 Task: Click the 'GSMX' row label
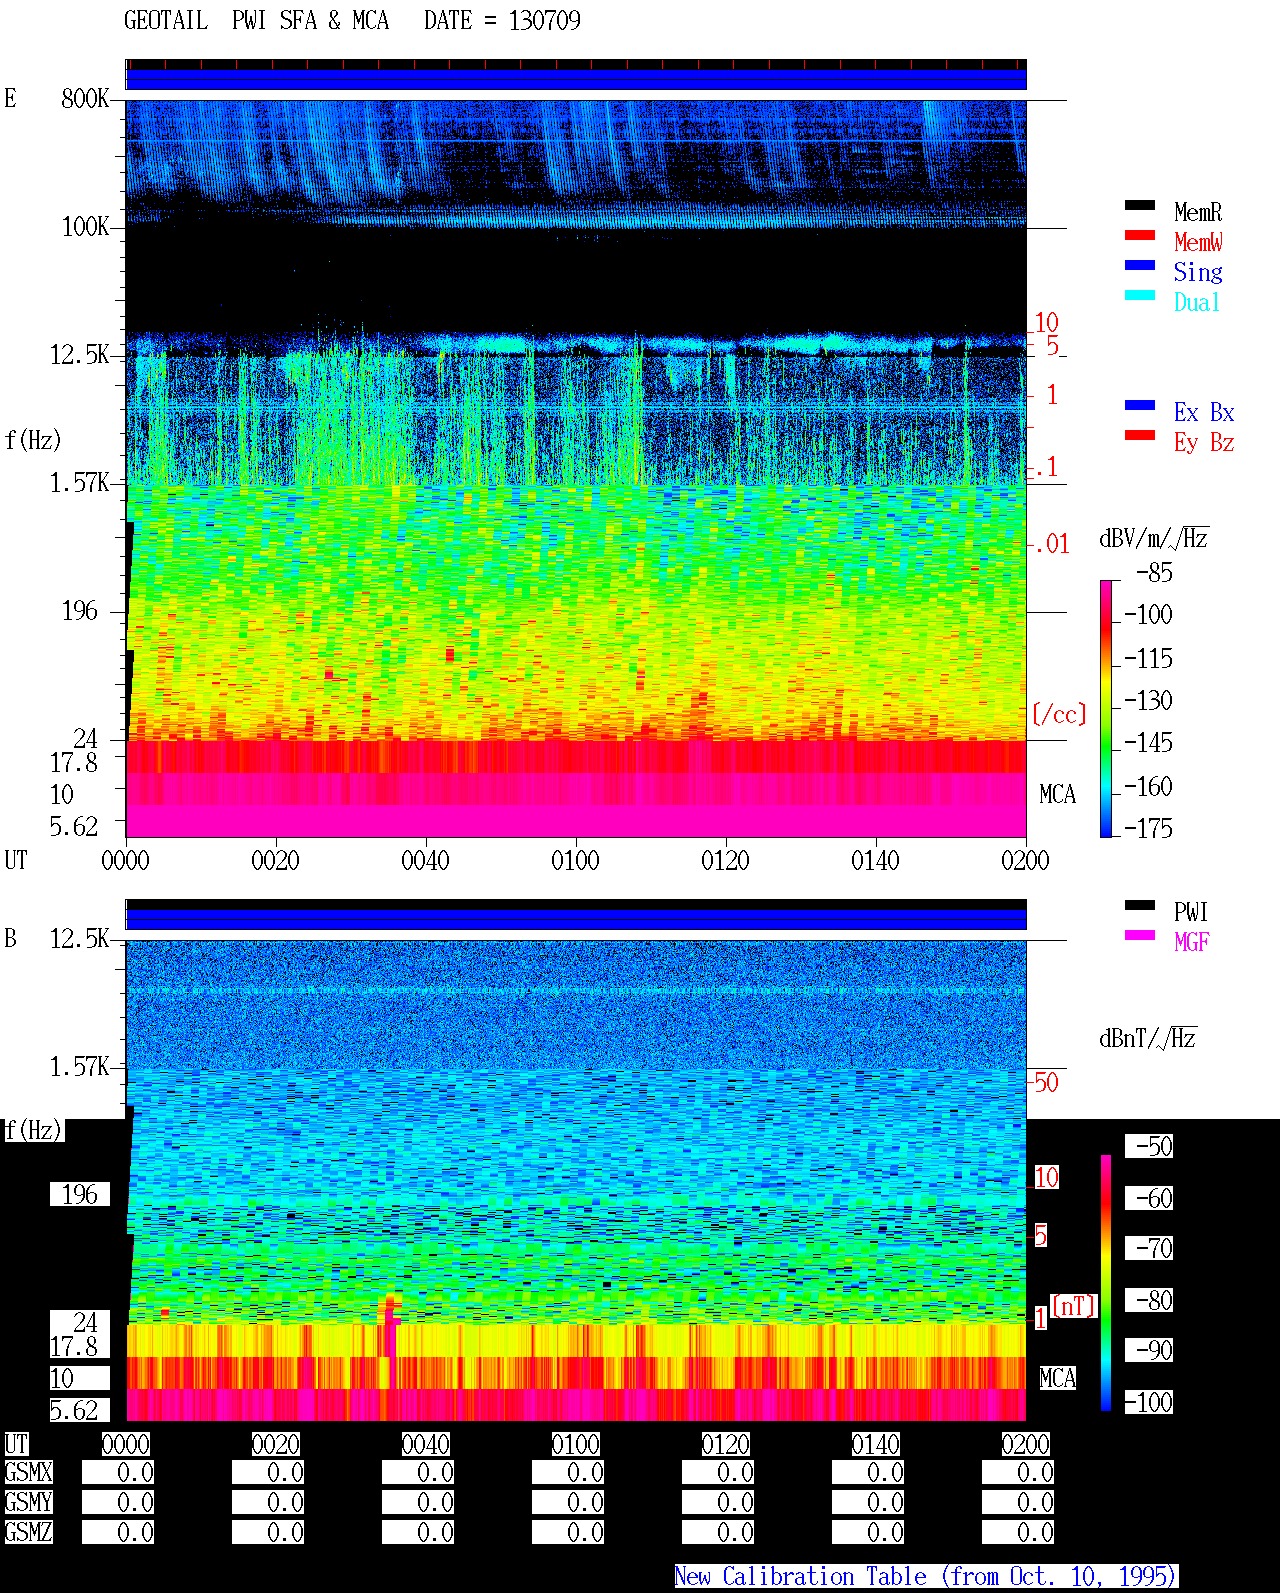tap(28, 1472)
